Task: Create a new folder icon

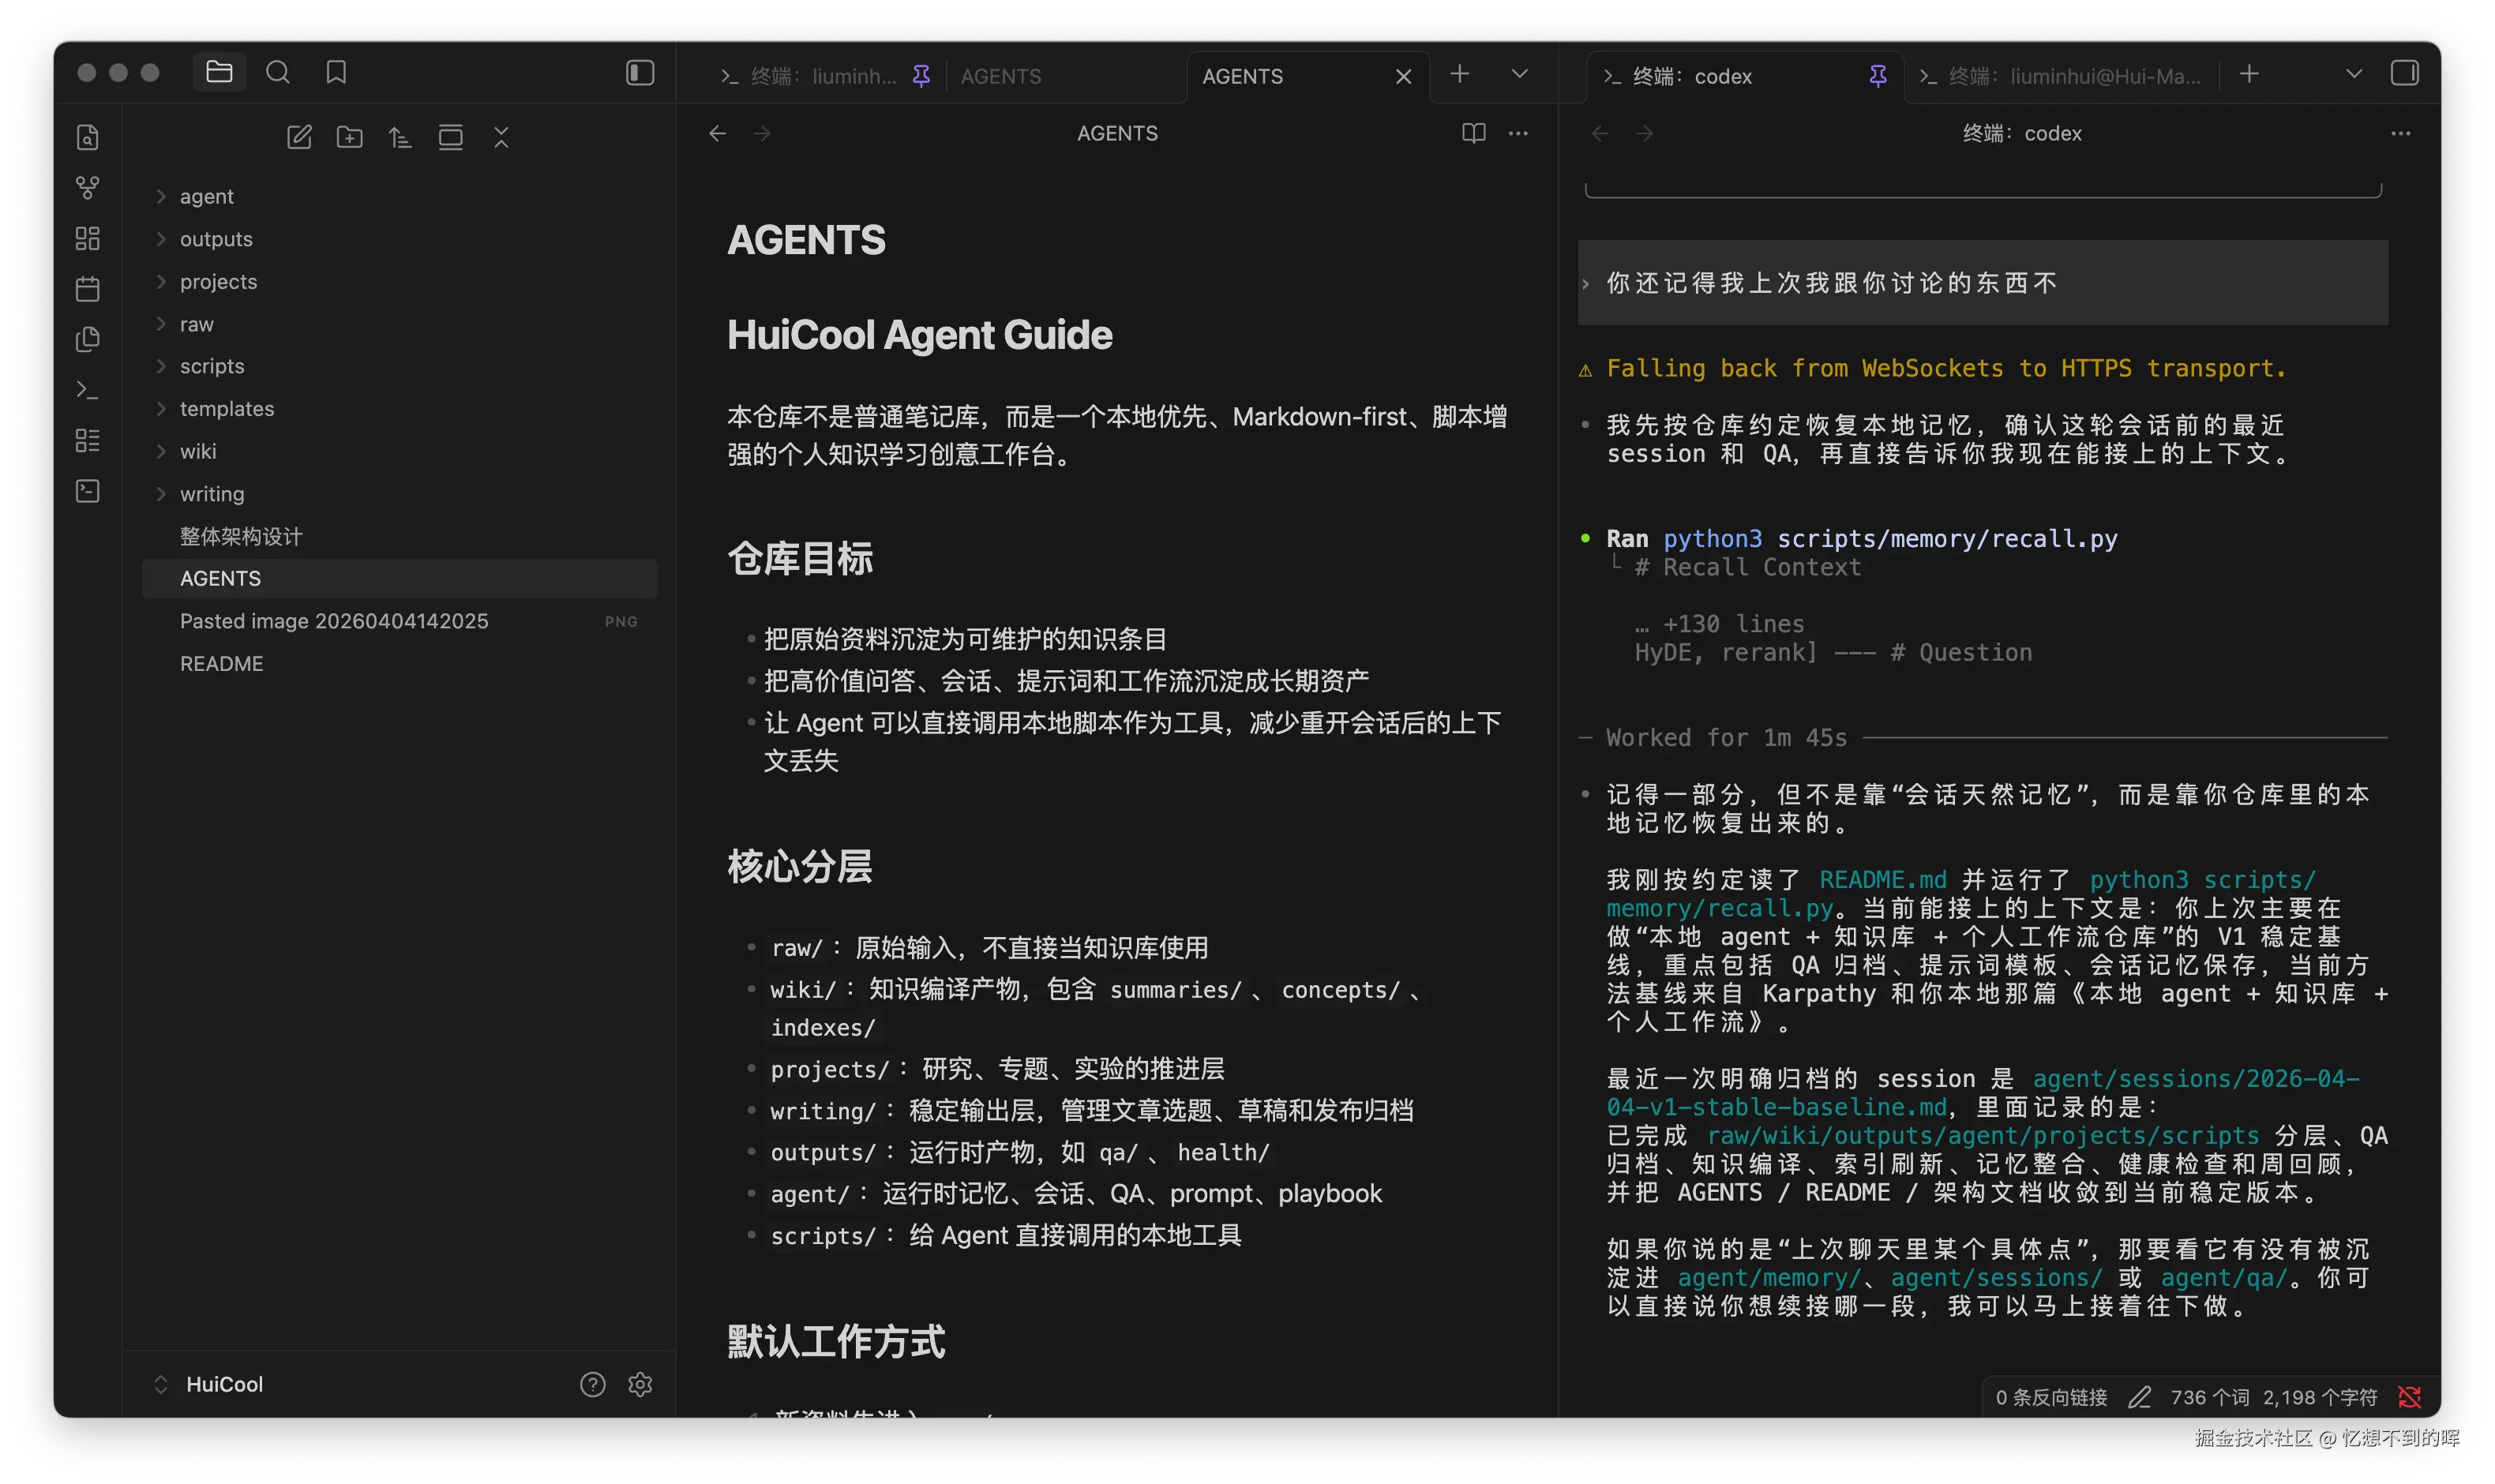Action: point(350,137)
